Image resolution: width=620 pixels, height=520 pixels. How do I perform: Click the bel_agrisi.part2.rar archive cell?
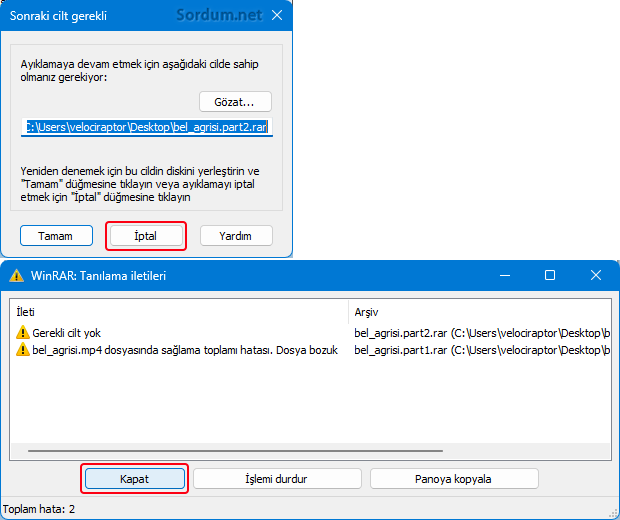tap(482, 333)
